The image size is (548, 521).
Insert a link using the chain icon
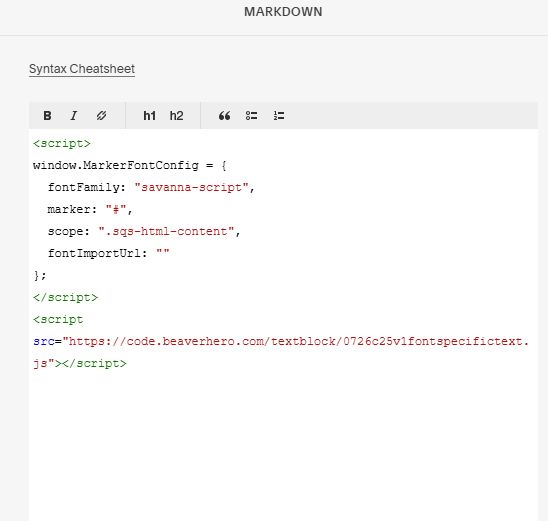point(101,116)
